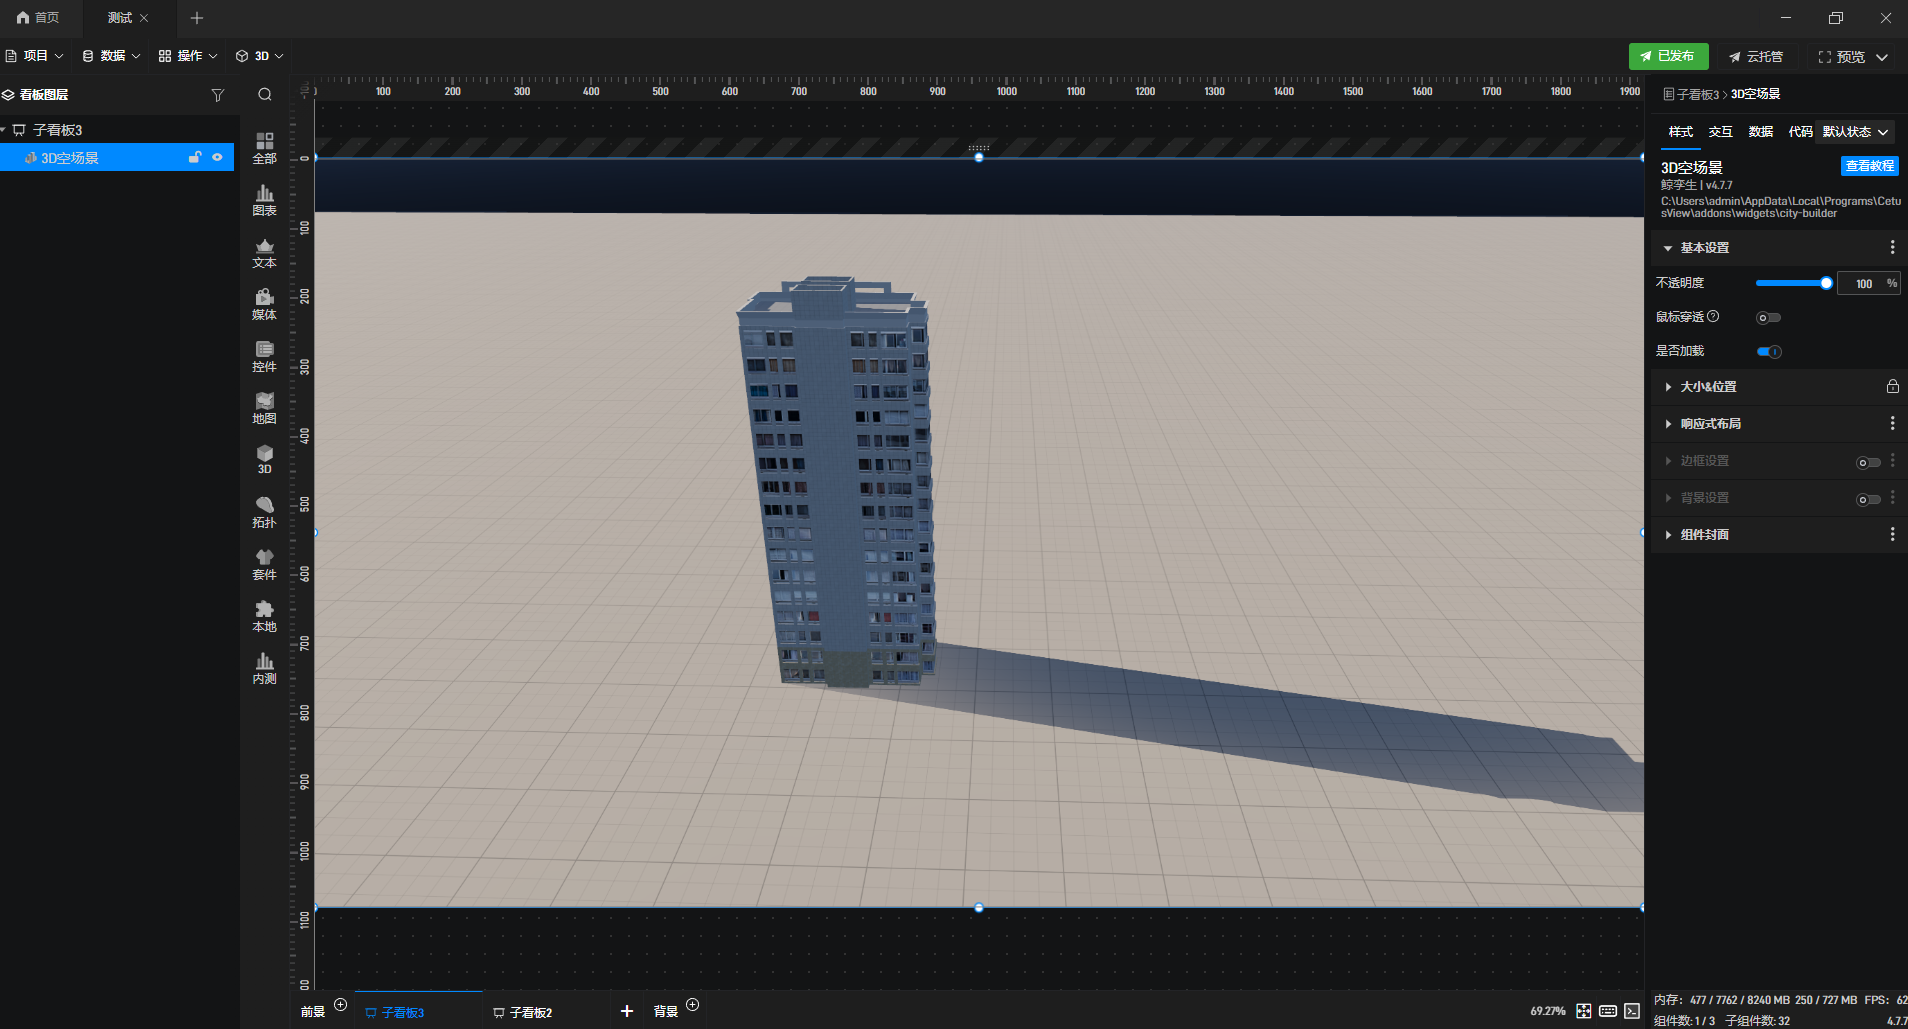The height and width of the screenshot is (1029, 1908).
Task: Expand the 大小&位置 section
Action: click(x=1667, y=386)
